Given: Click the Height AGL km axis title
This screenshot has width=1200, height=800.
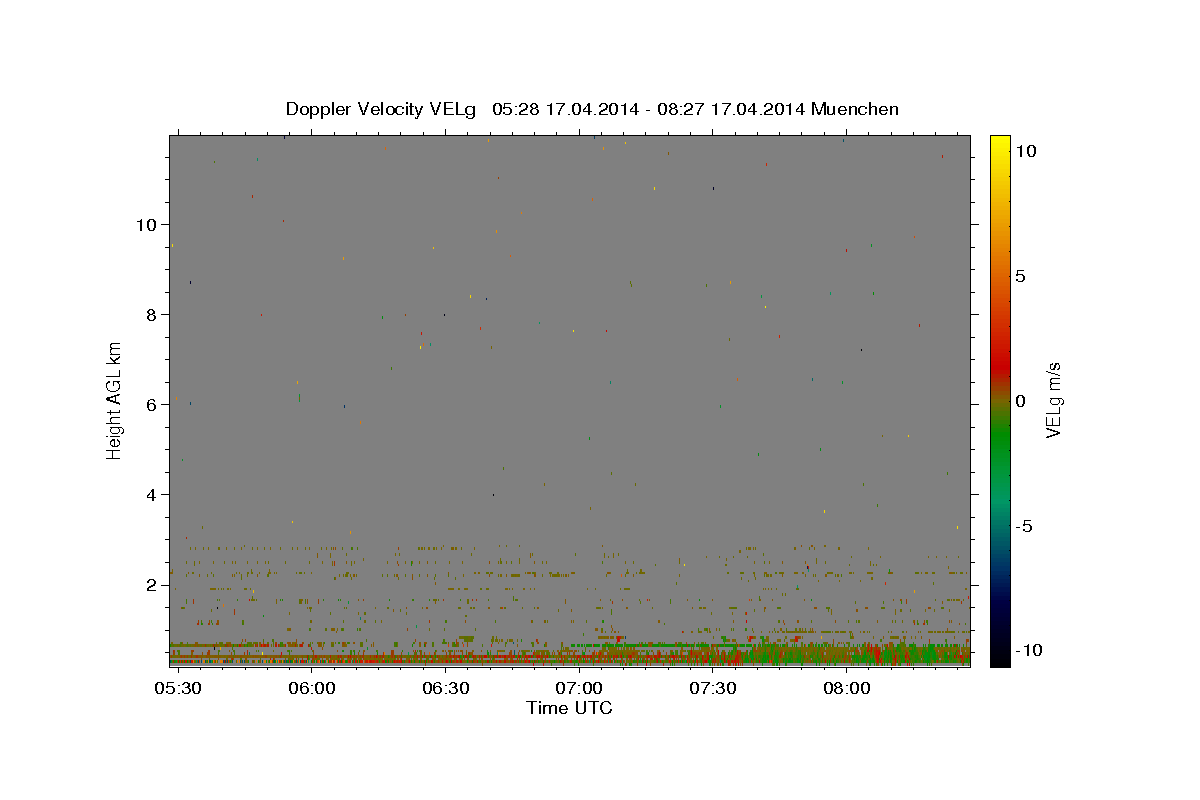Looking at the screenshot, I should pos(114,401).
